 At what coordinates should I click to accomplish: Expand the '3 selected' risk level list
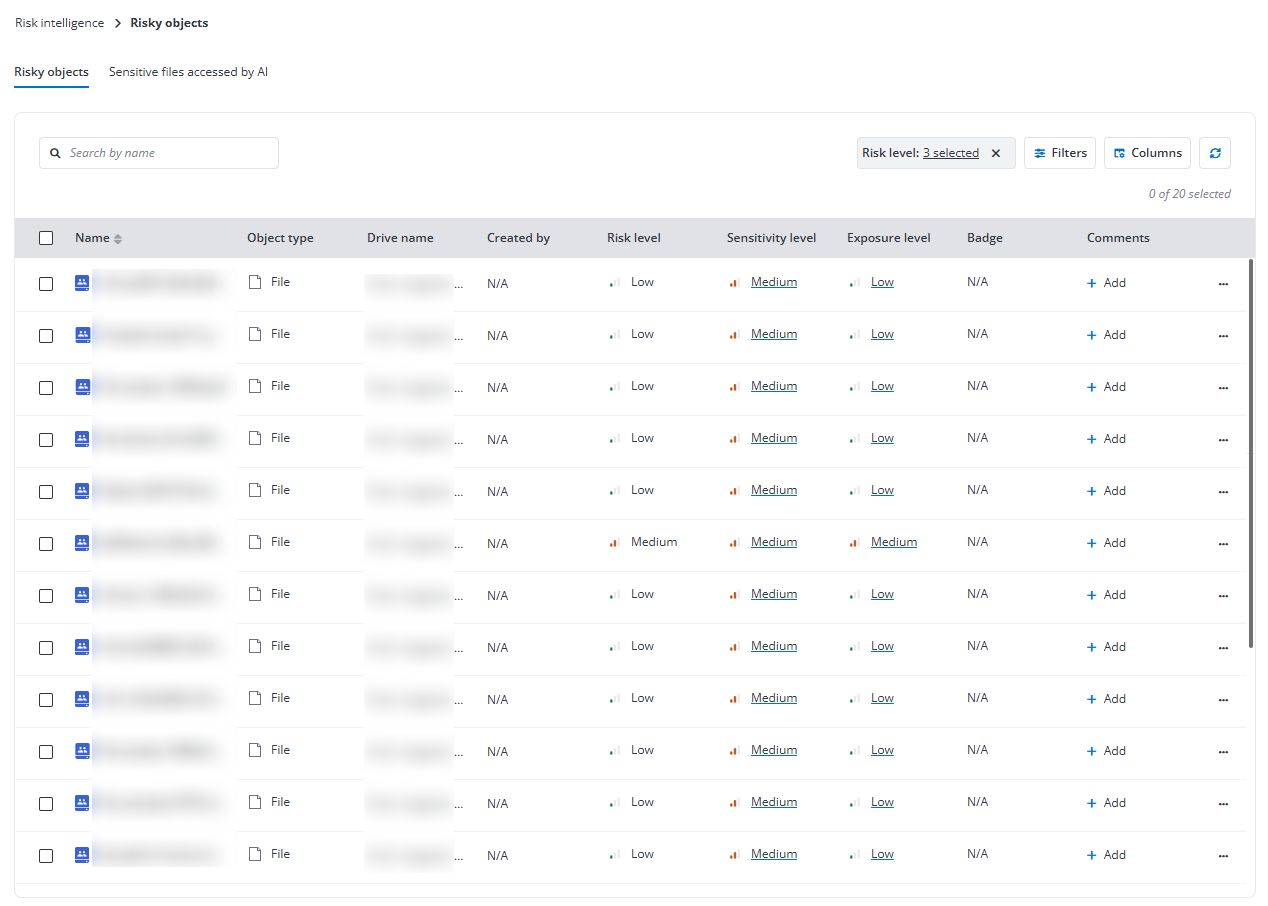point(950,153)
